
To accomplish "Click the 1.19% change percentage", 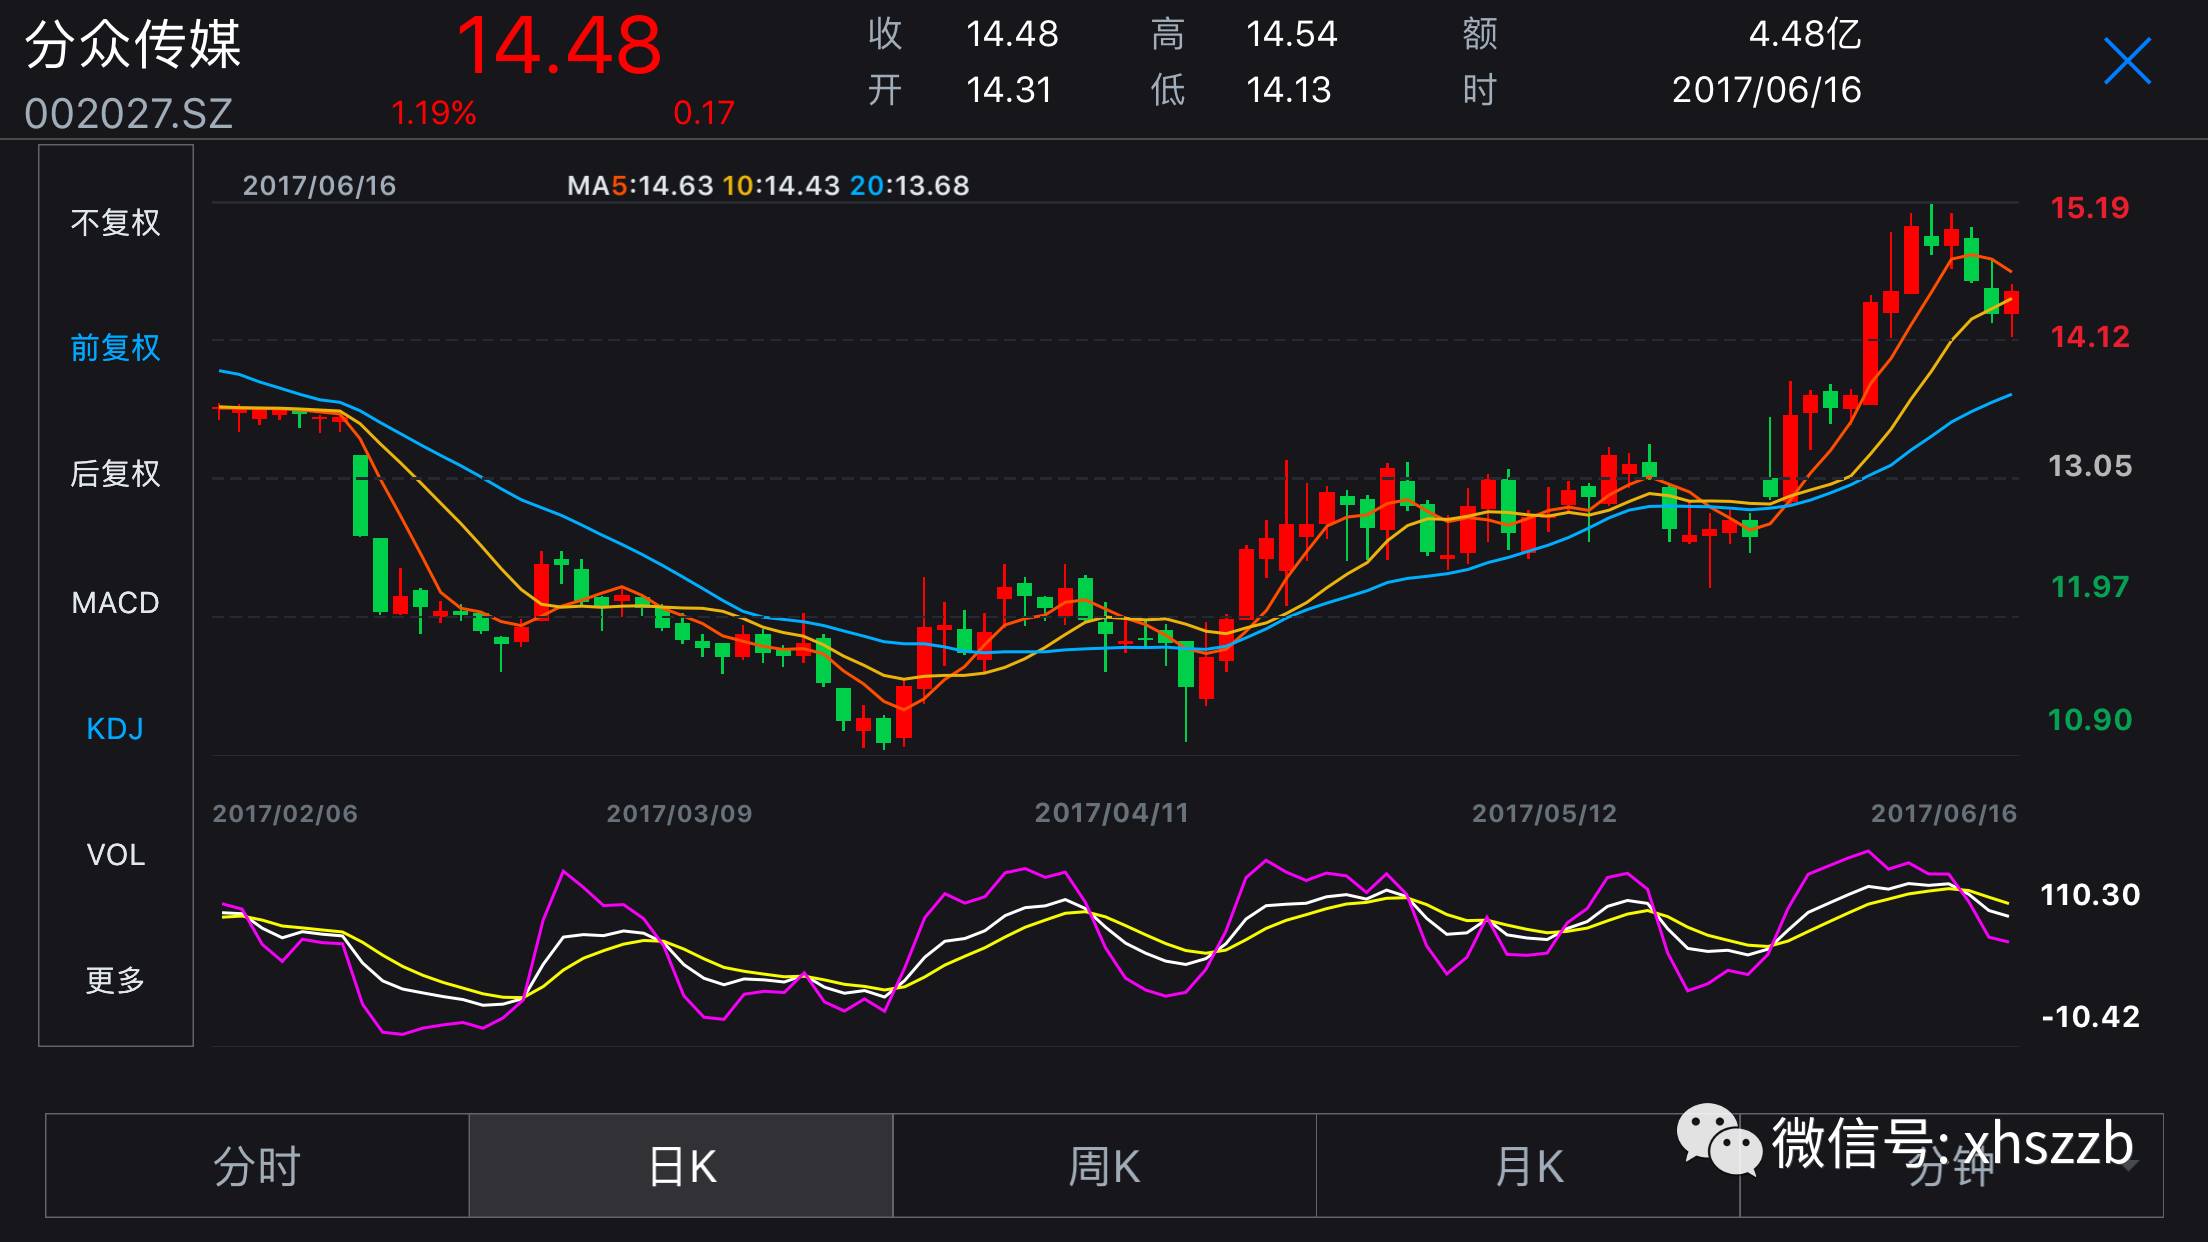I will [433, 113].
